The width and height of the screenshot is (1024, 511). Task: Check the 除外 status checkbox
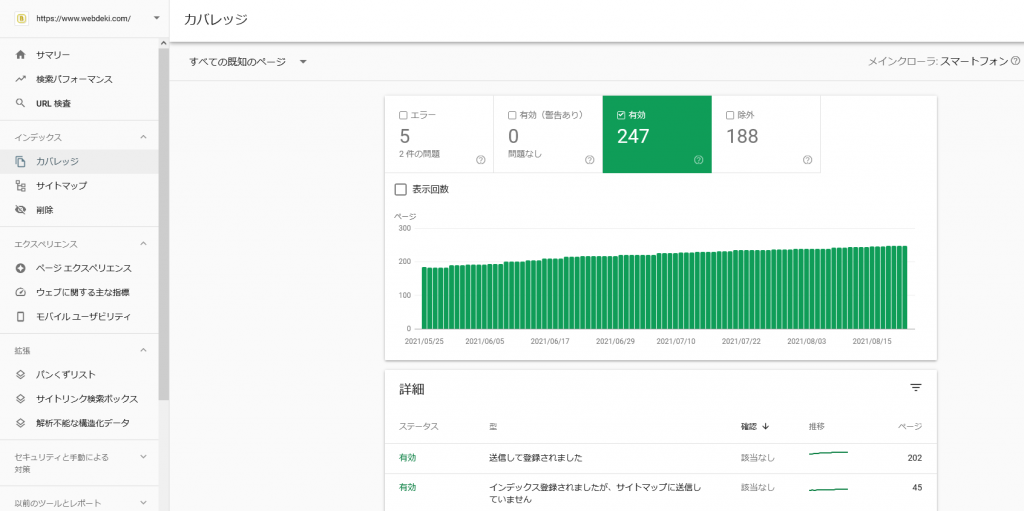click(730, 115)
